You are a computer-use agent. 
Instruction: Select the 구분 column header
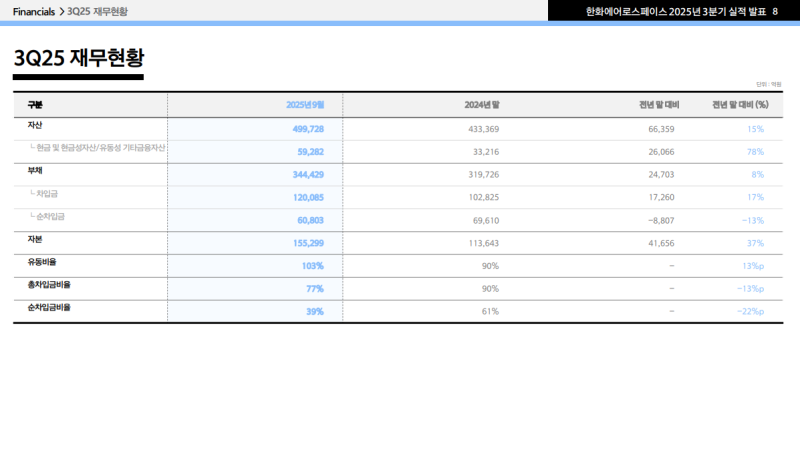[x=35, y=104]
